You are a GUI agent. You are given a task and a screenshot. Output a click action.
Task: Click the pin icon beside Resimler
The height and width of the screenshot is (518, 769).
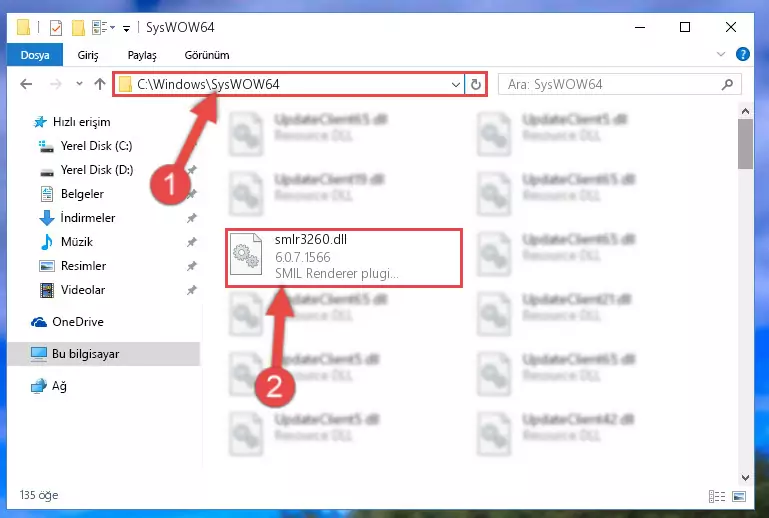point(191,266)
